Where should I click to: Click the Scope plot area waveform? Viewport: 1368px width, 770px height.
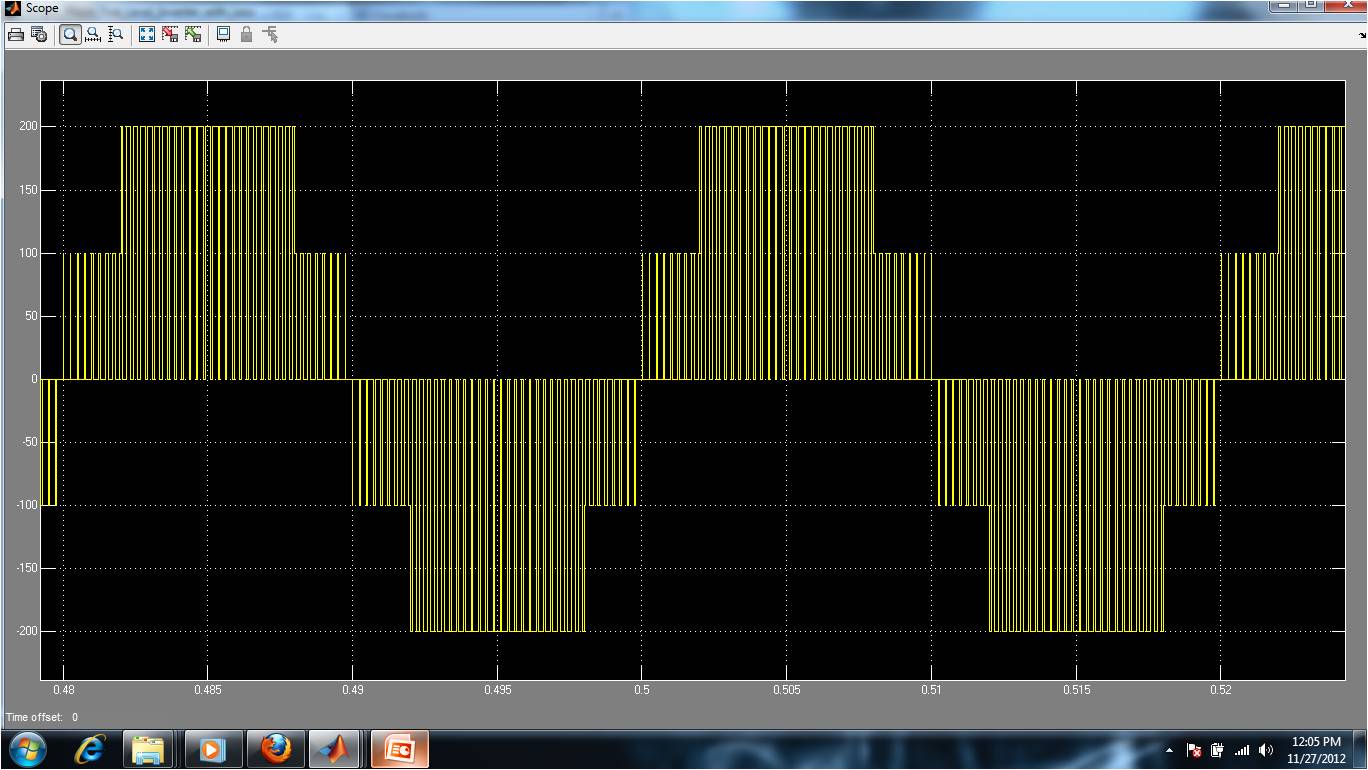point(692,380)
